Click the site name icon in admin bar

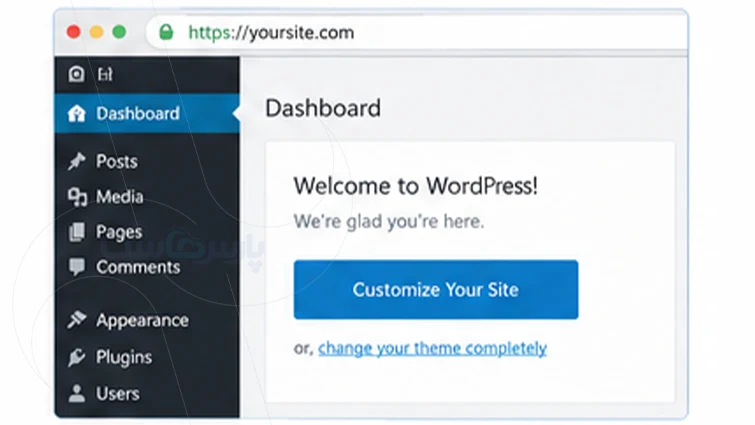click(x=105, y=74)
